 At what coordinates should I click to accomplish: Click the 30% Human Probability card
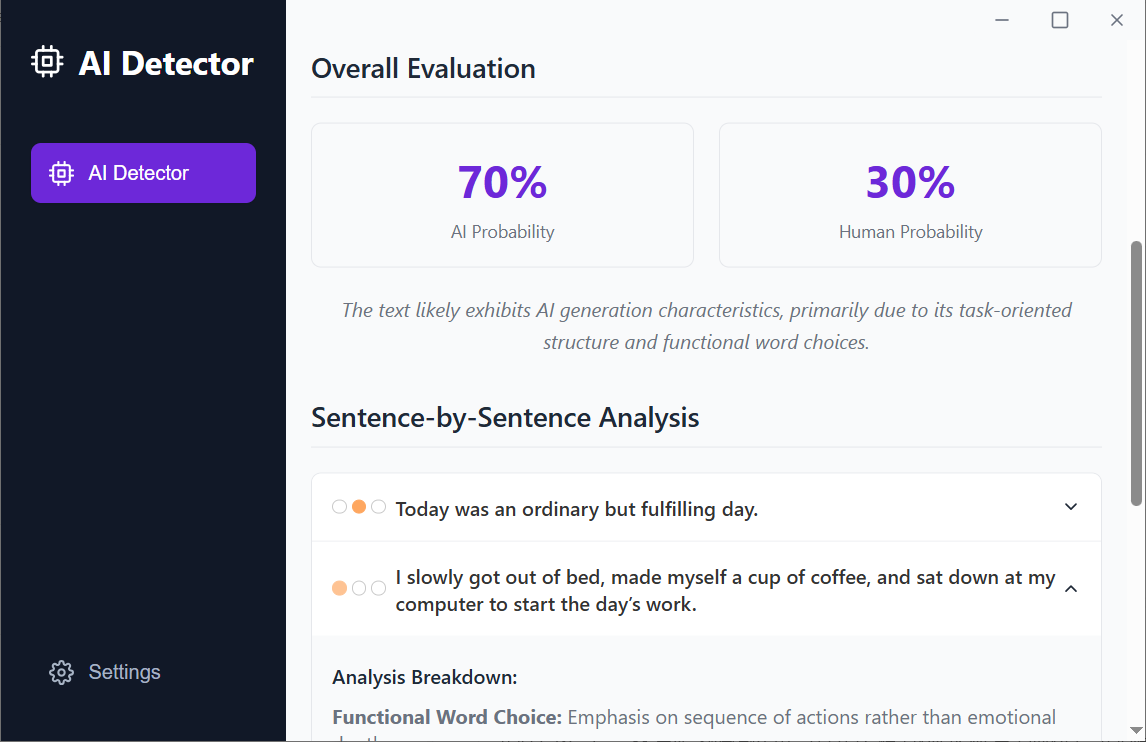tap(910, 195)
